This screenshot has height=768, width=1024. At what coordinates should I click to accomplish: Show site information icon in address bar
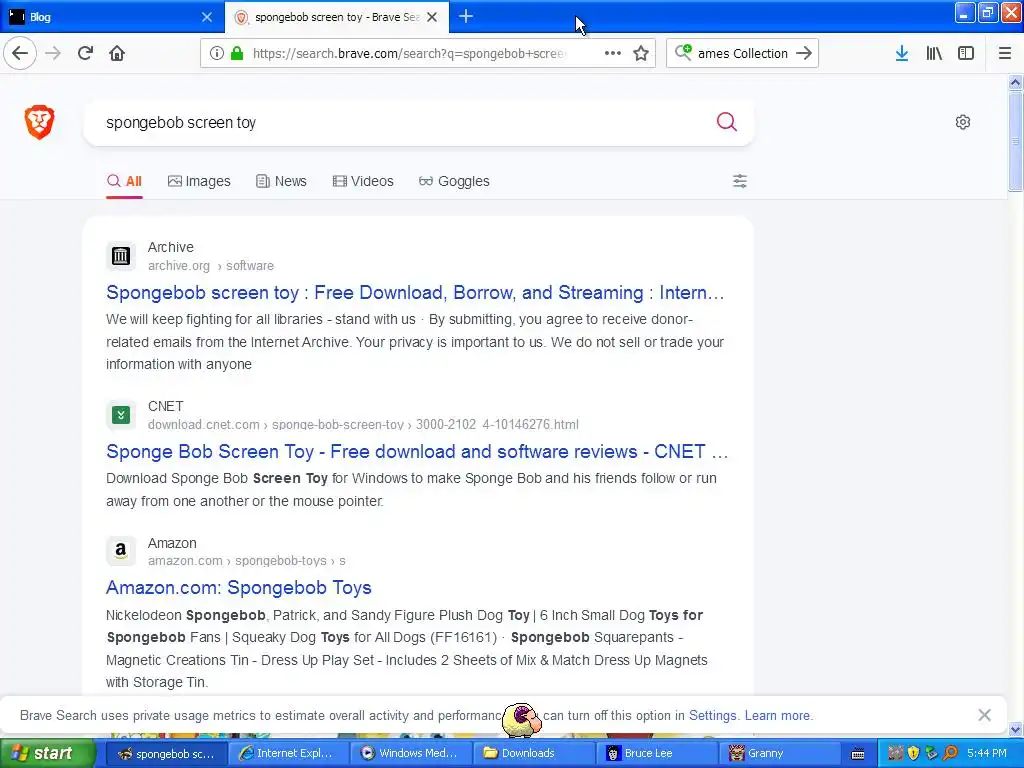click(217, 53)
